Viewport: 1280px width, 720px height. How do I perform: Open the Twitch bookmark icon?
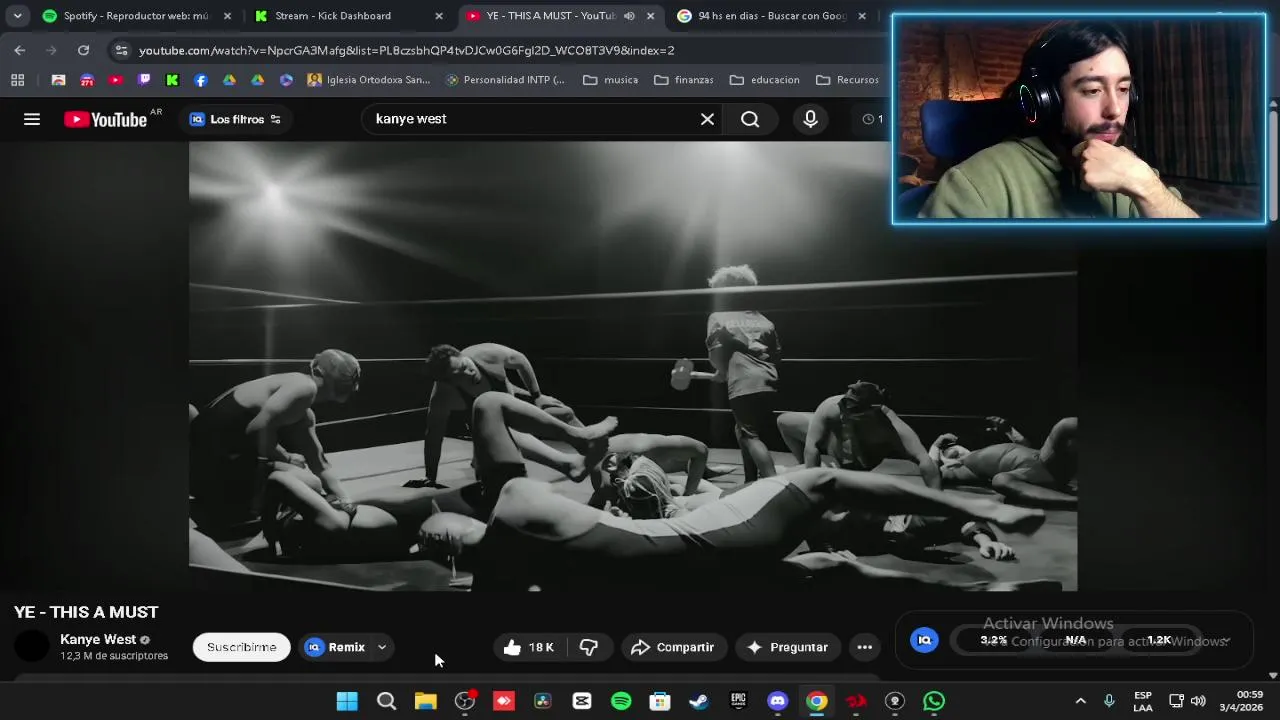[x=144, y=80]
